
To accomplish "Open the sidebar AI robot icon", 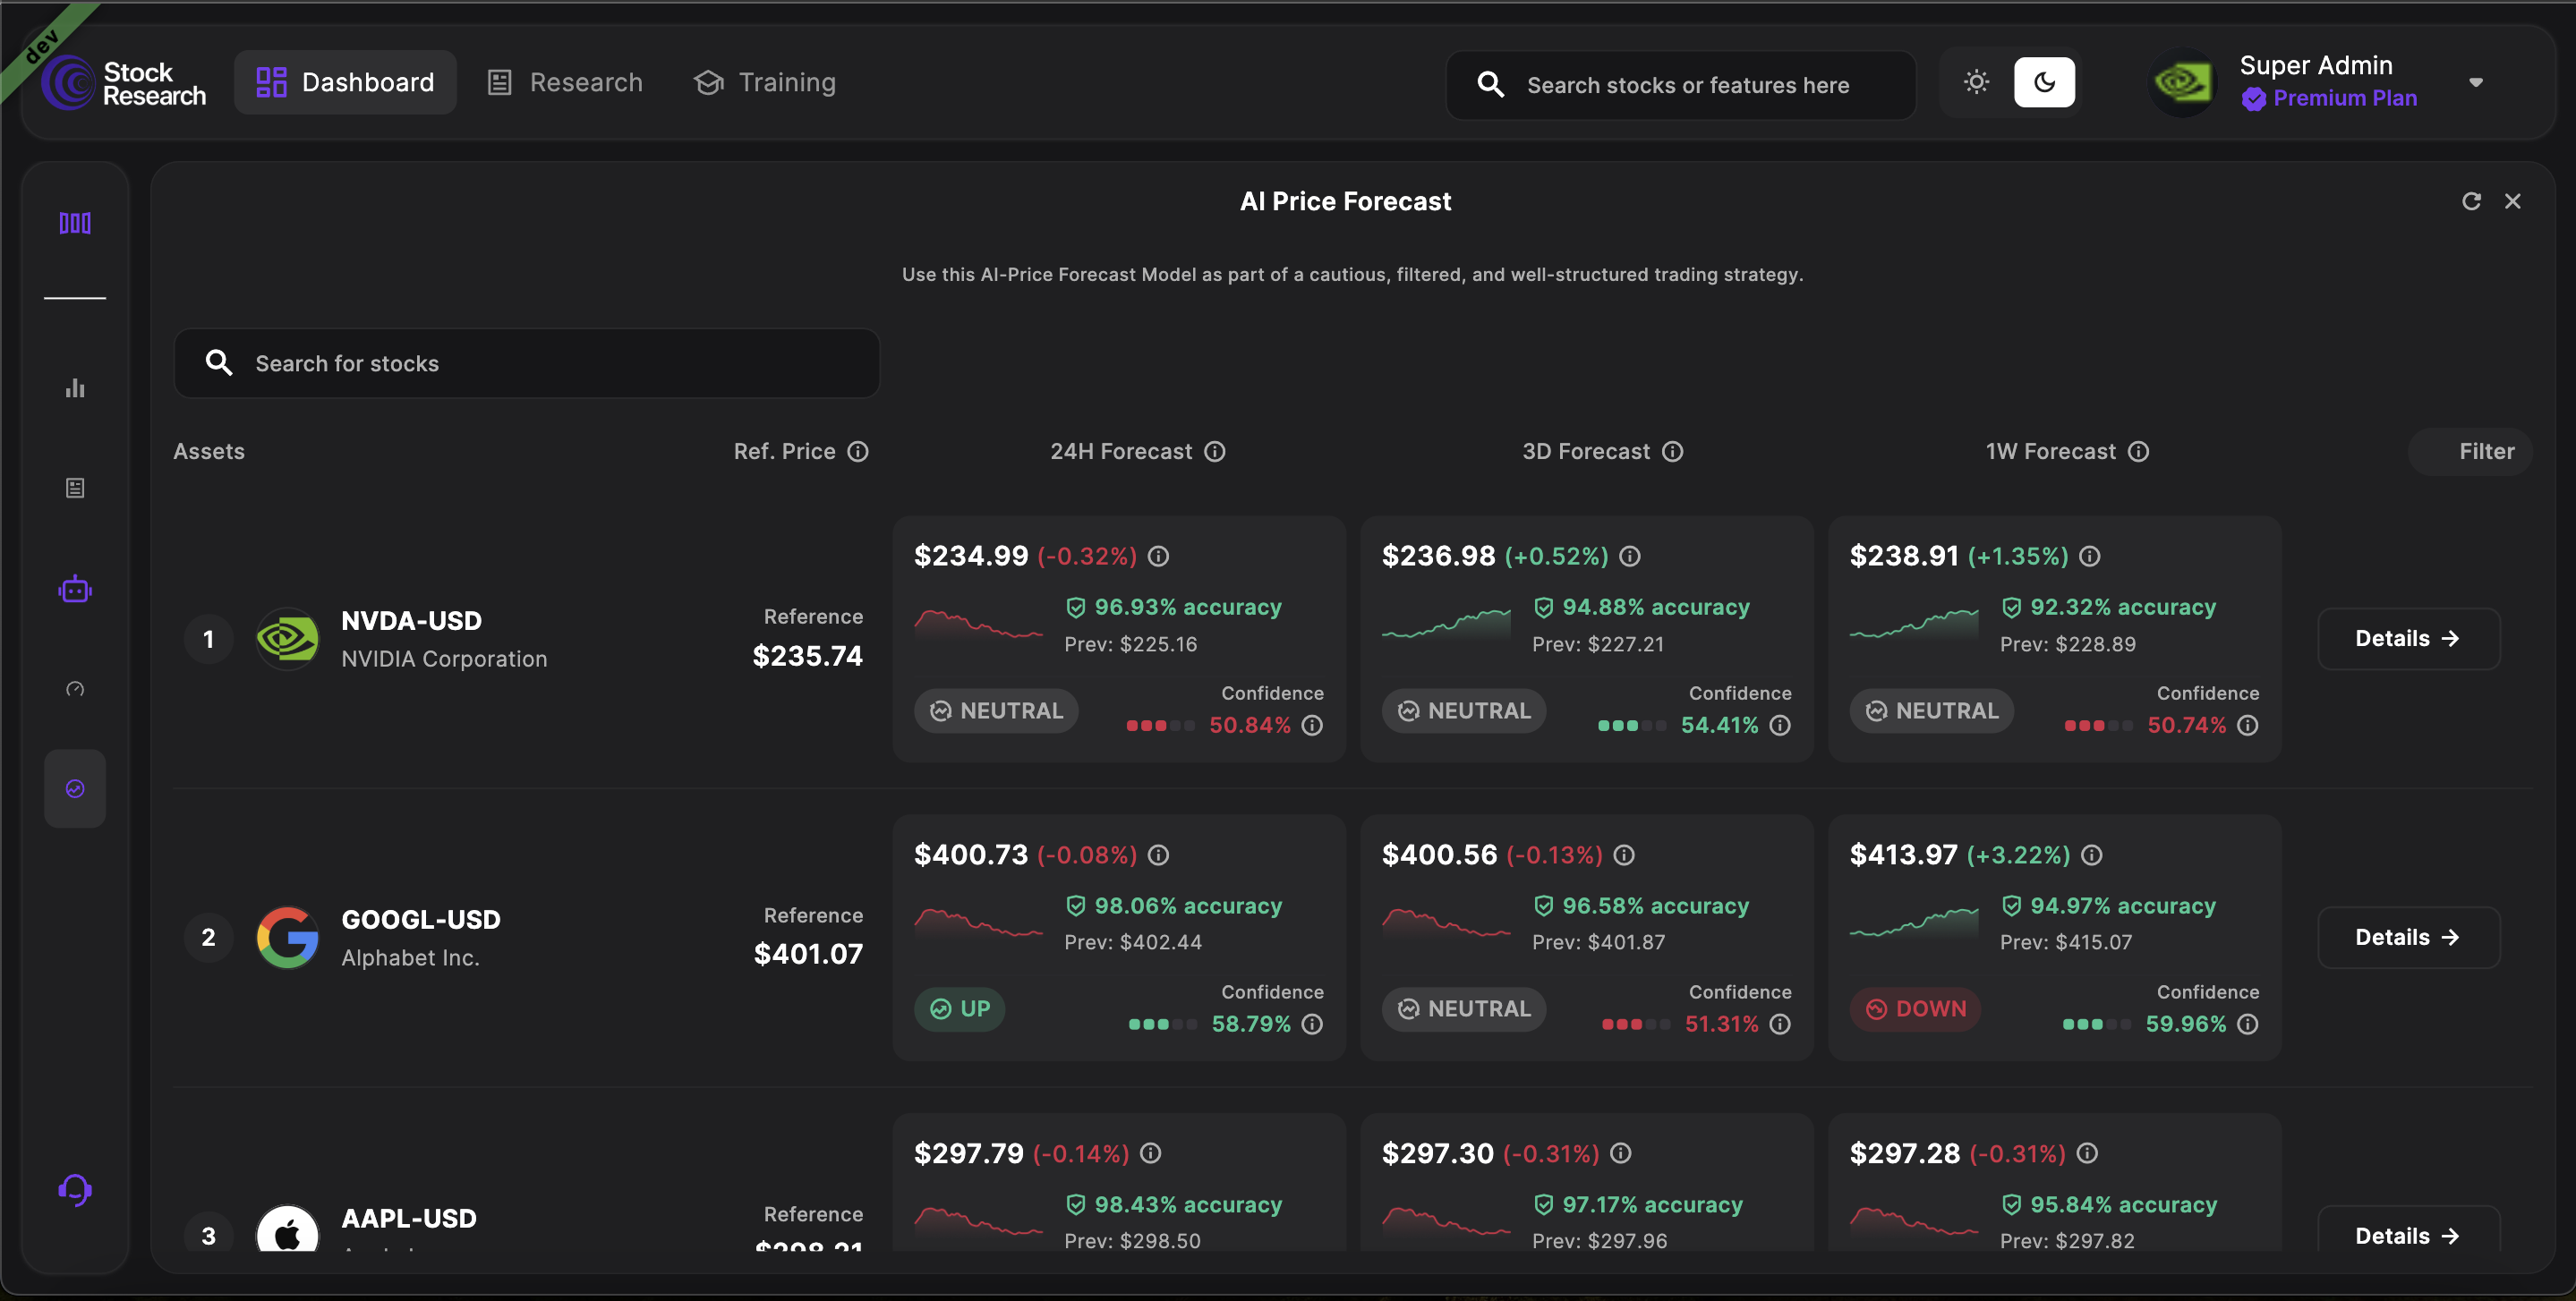I will [x=75, y=589].
